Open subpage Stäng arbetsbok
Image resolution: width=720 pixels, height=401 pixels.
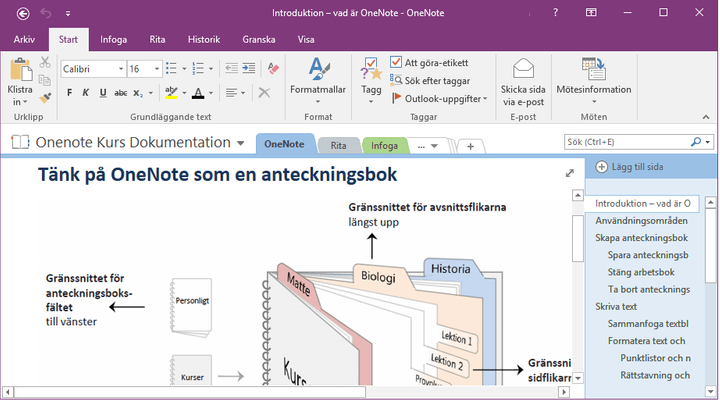641,272
